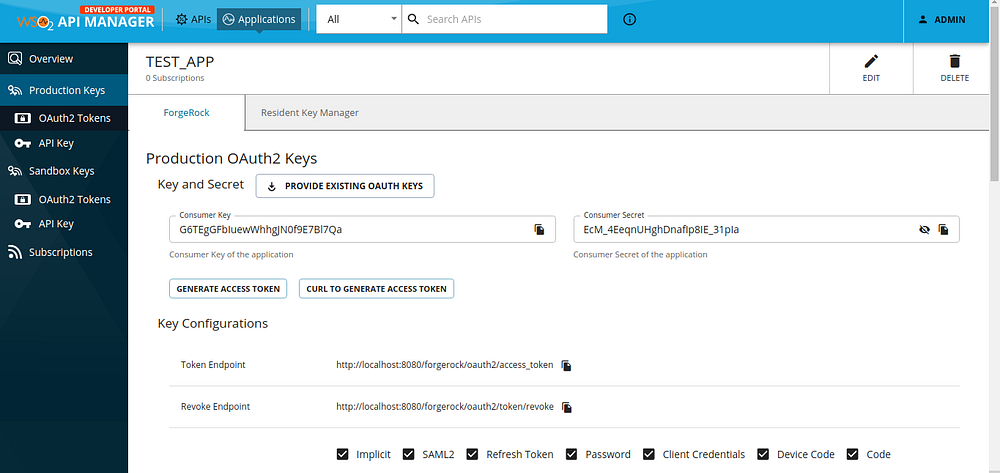Open API Key under Sandbox Keys
Screen dimensions: 1000x473
(x=64, y=224)
